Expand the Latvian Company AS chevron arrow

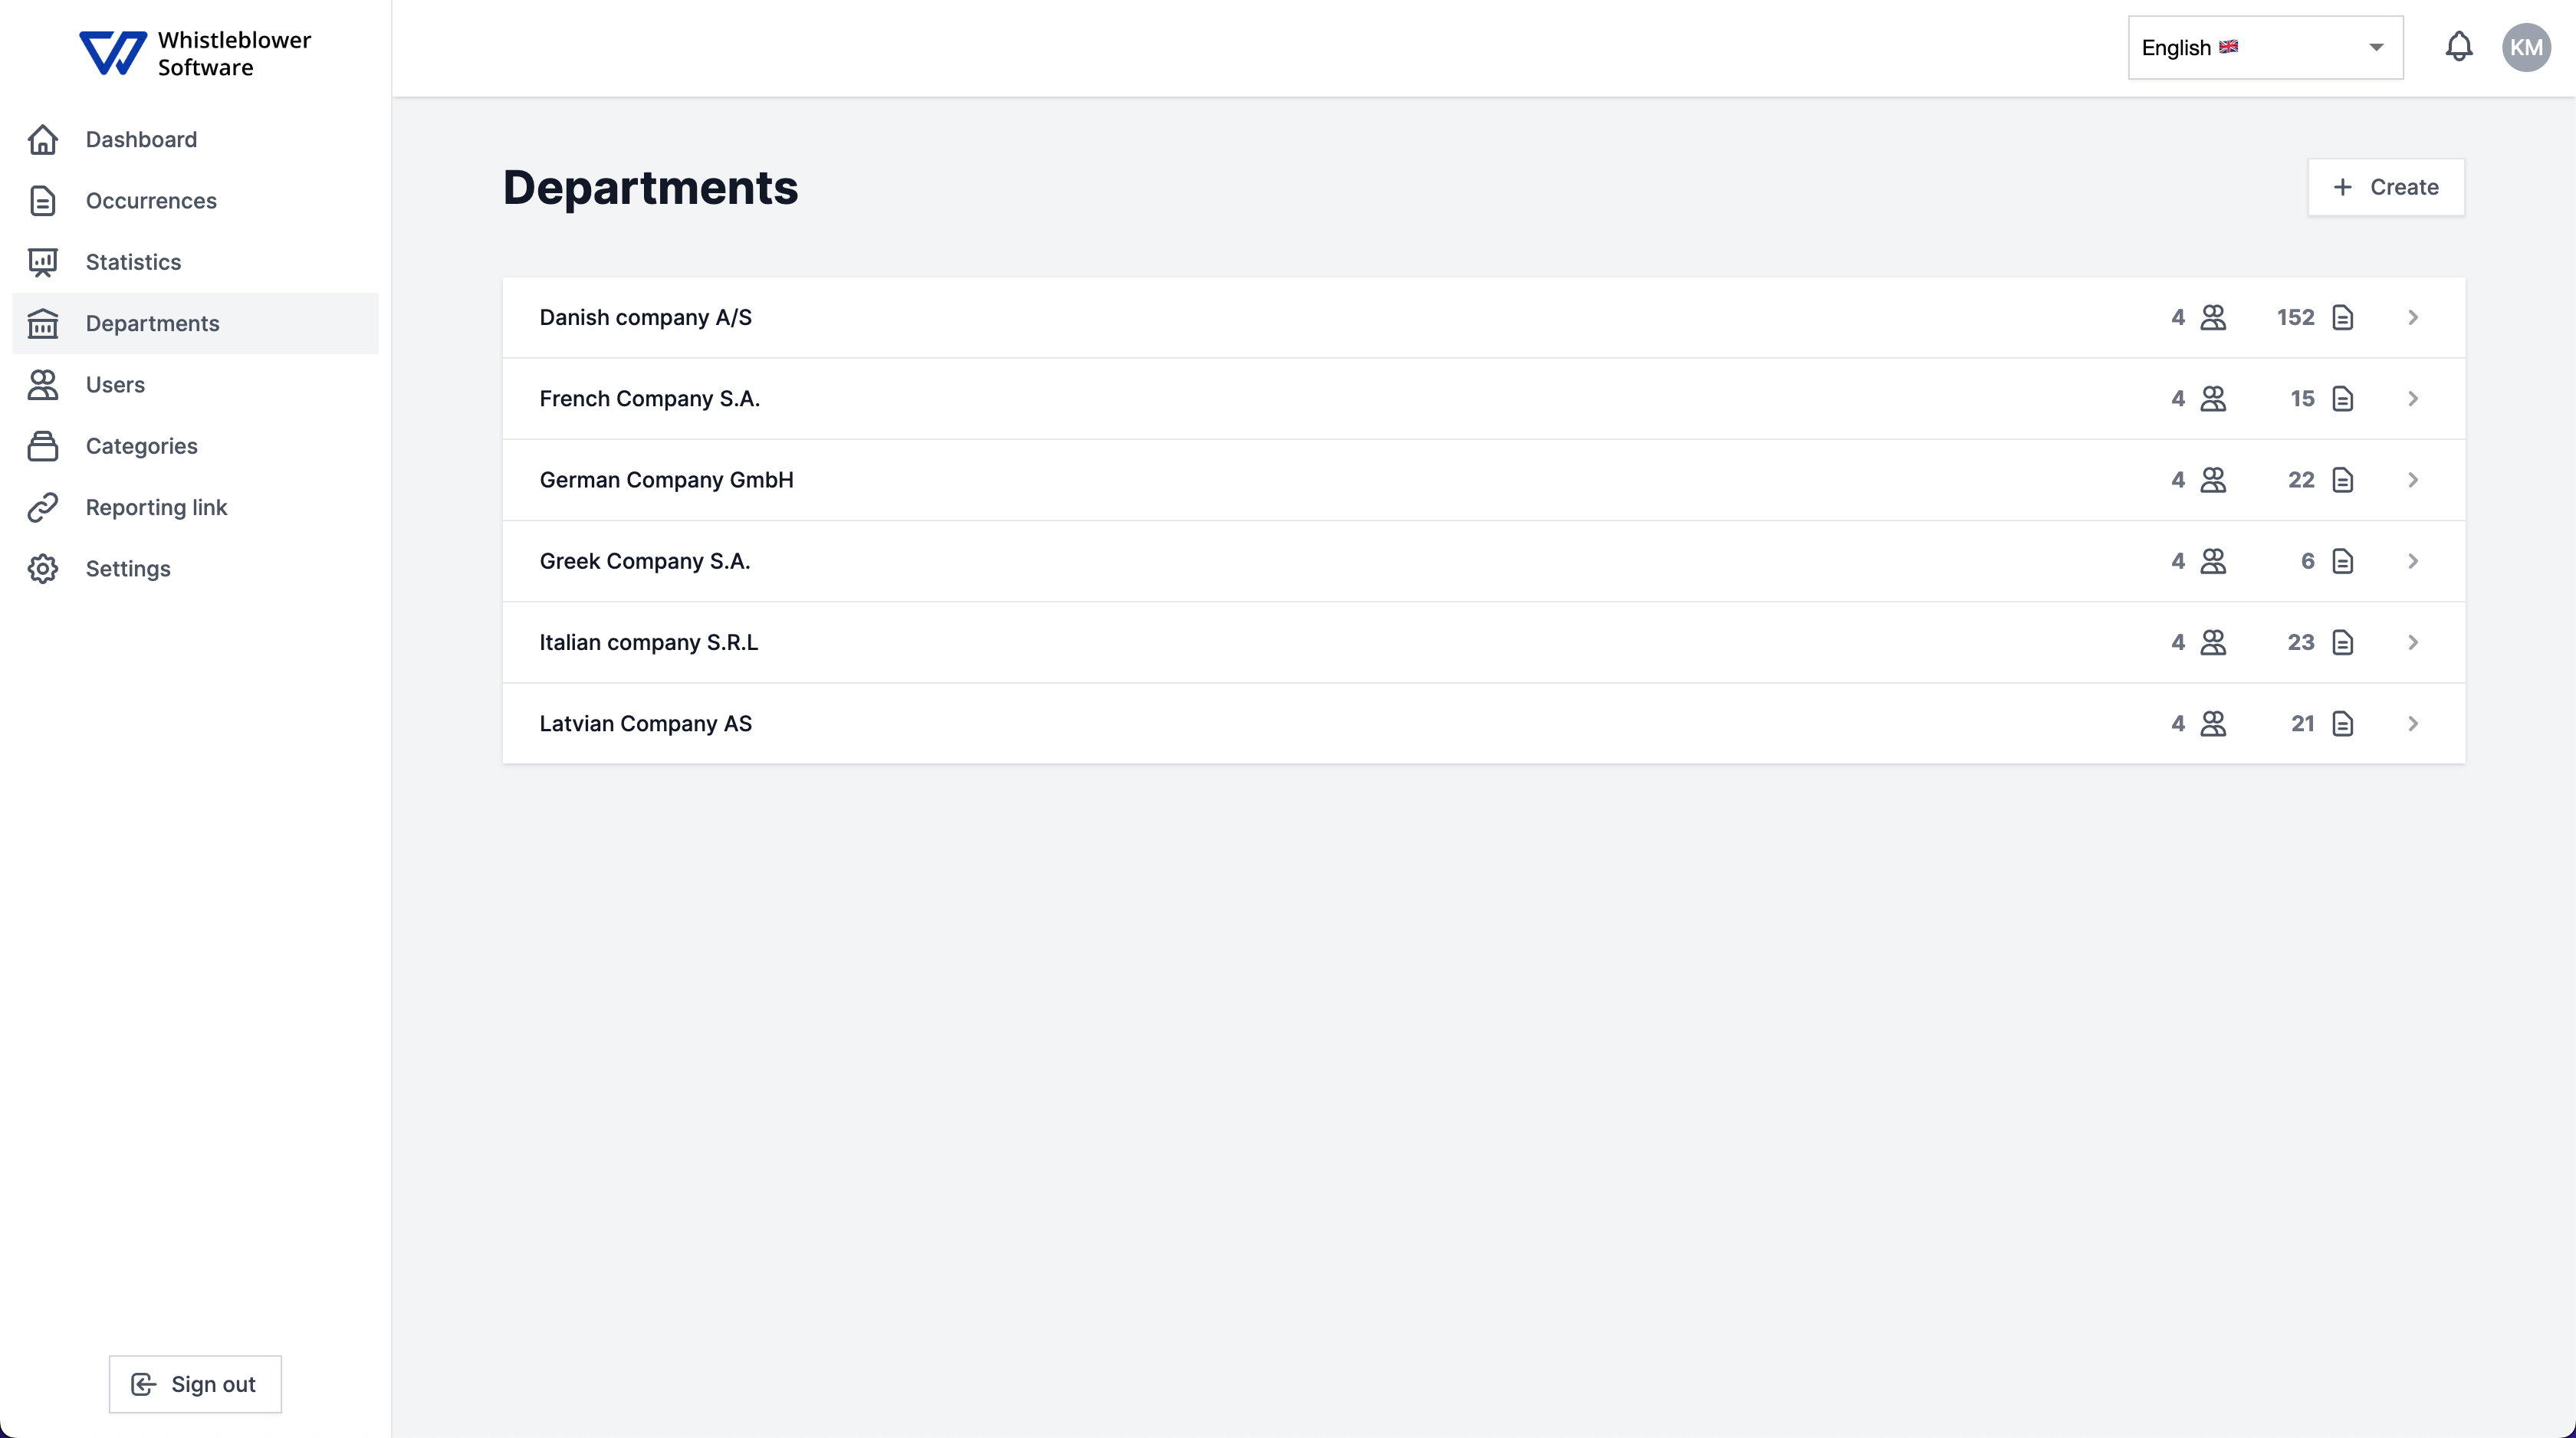[x=2413, y=724]
